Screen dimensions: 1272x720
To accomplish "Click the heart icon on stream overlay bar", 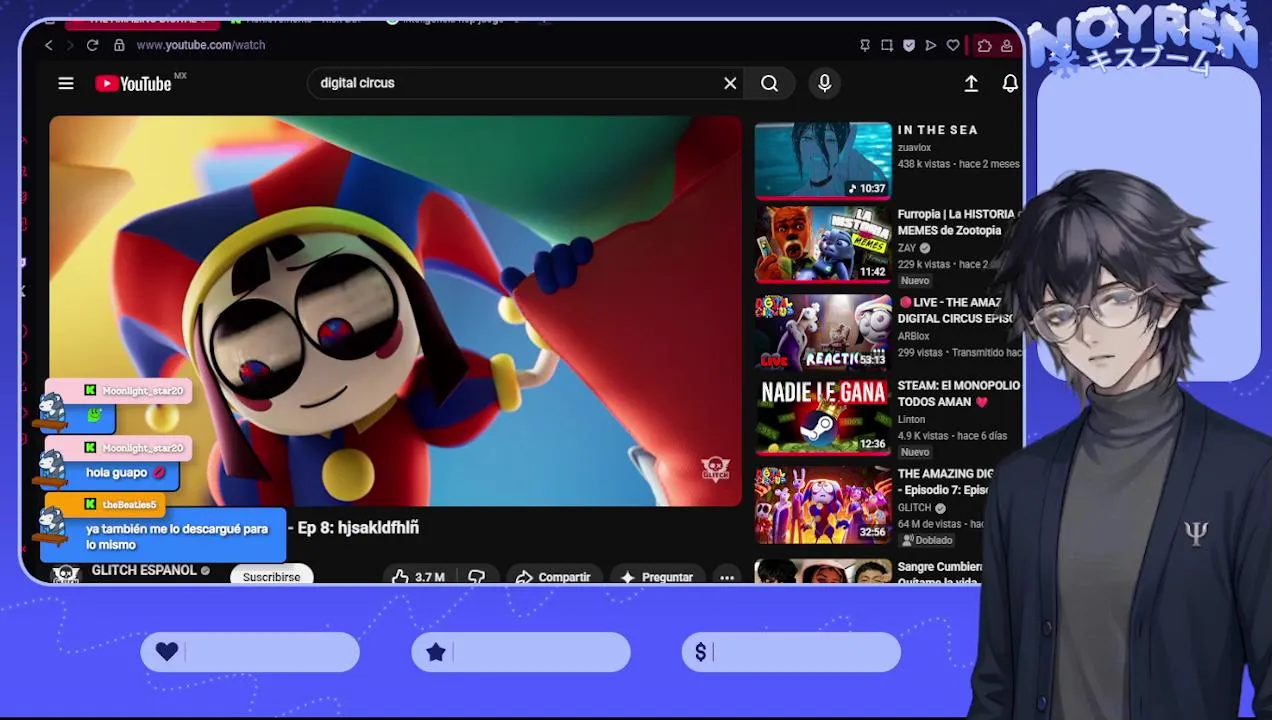I will point(167,652).
